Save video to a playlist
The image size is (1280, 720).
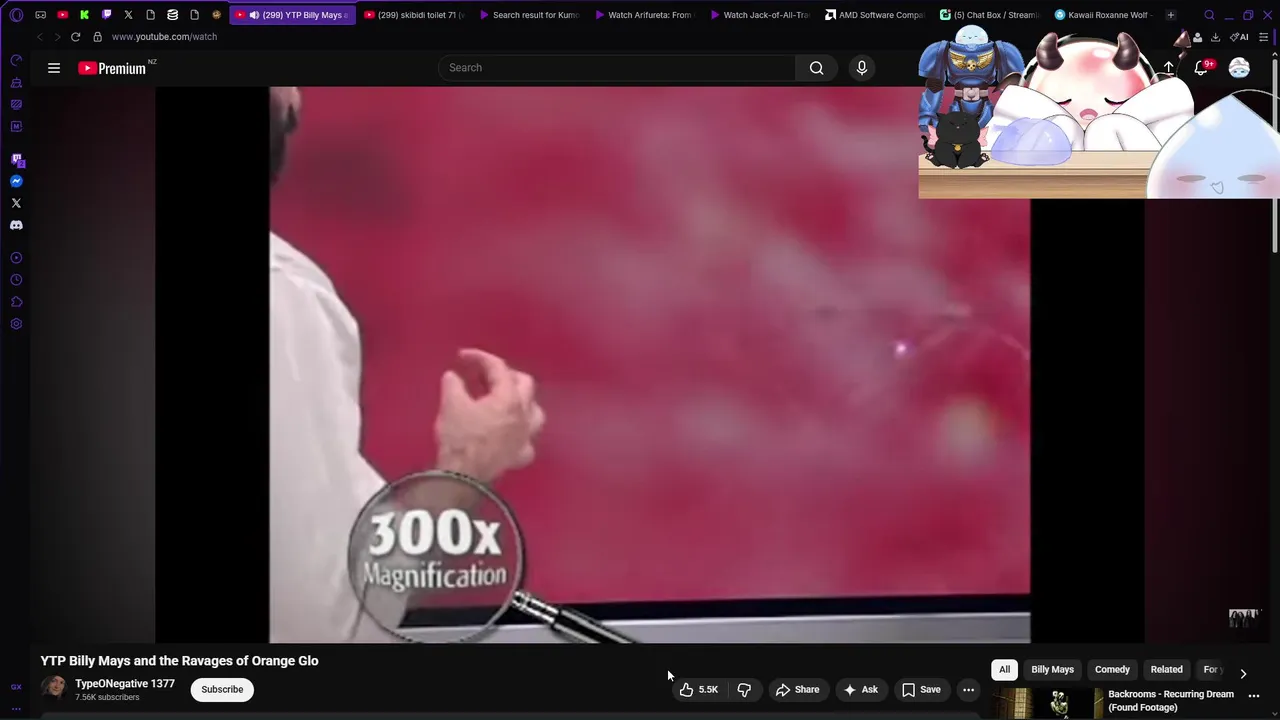pyautogui.click(x=921, y=689)
